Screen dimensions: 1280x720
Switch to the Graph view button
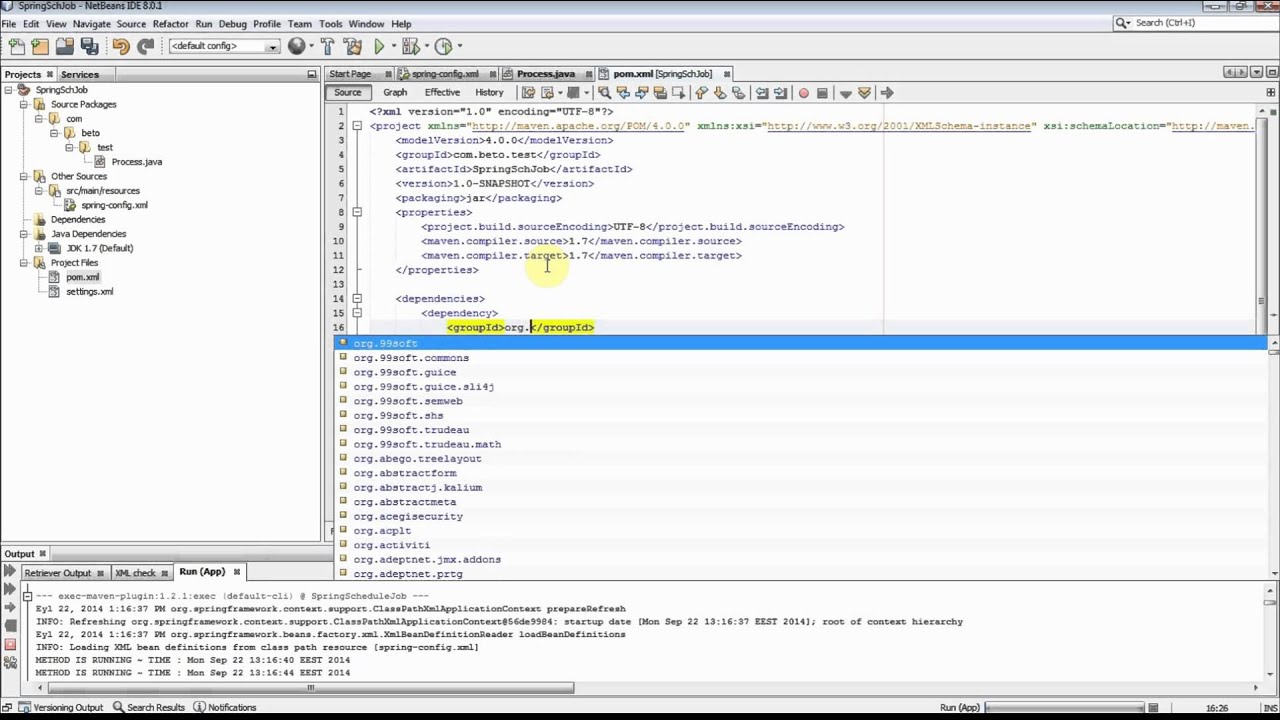click(395, 93)
